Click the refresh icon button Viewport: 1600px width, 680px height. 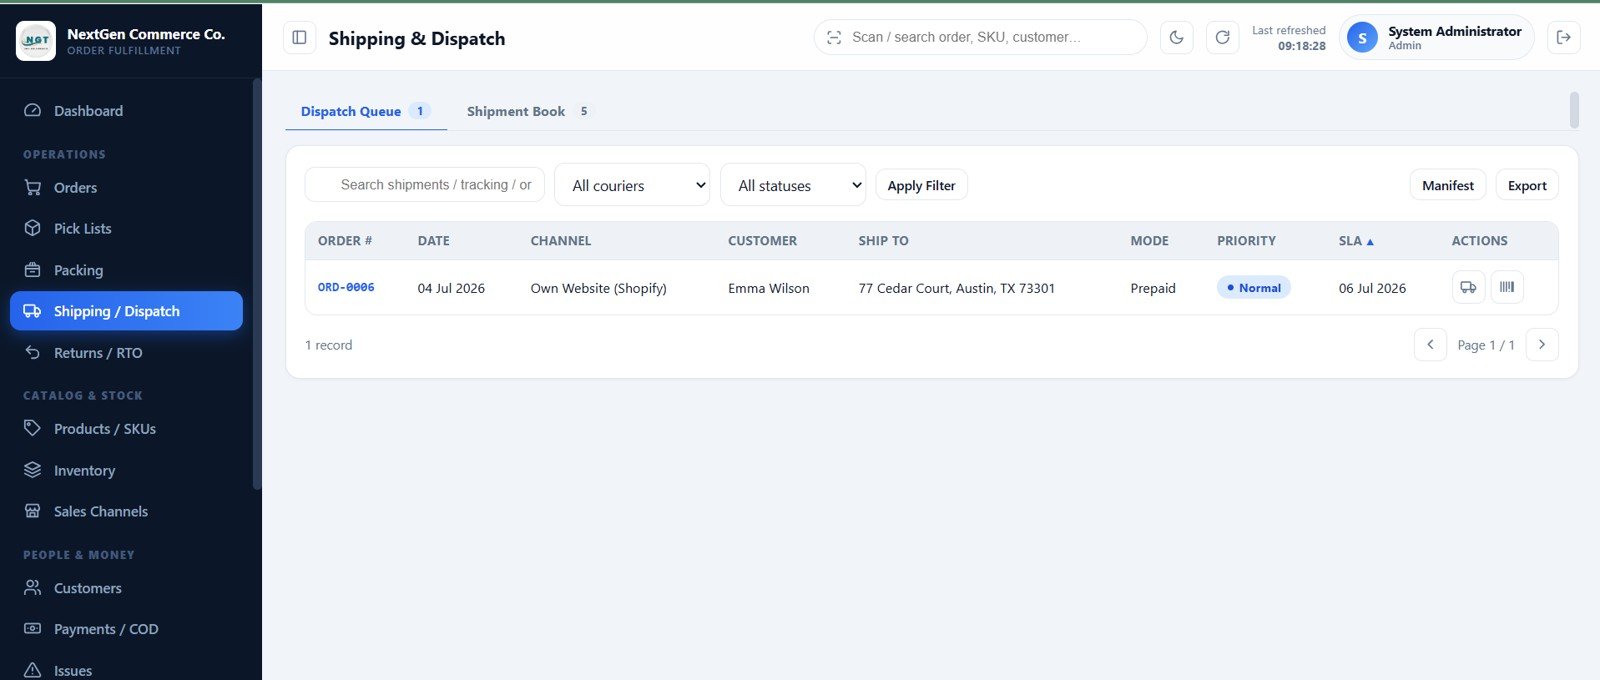tap(1222, 37)
